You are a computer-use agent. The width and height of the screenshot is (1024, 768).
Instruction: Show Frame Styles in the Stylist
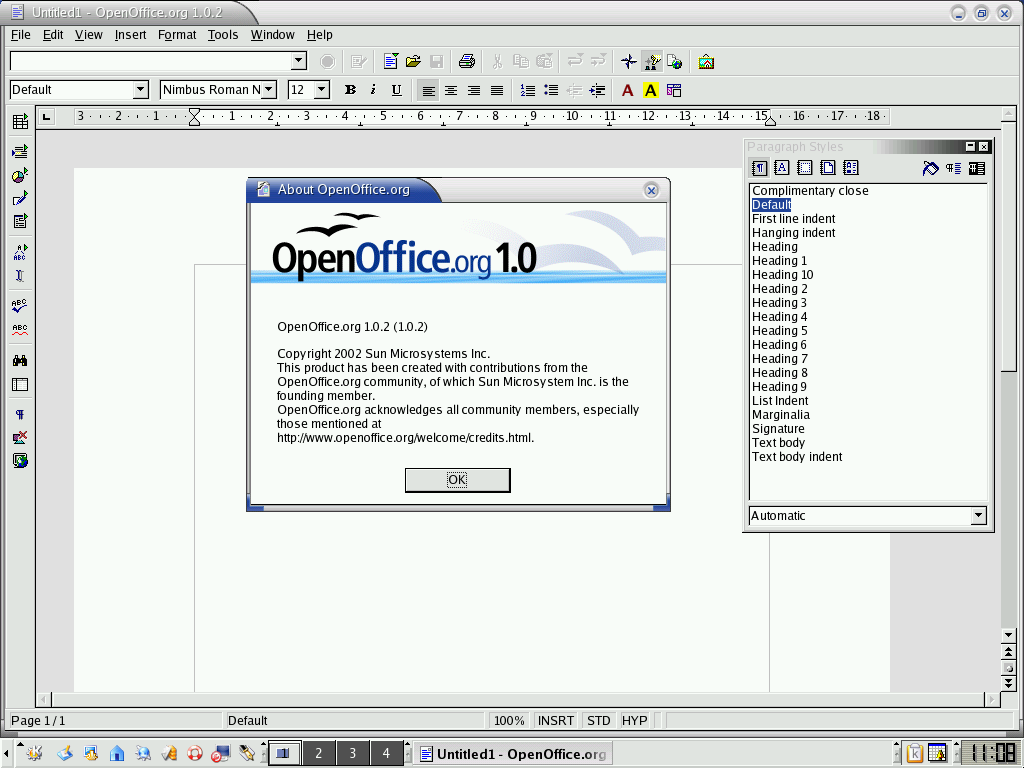805,168
